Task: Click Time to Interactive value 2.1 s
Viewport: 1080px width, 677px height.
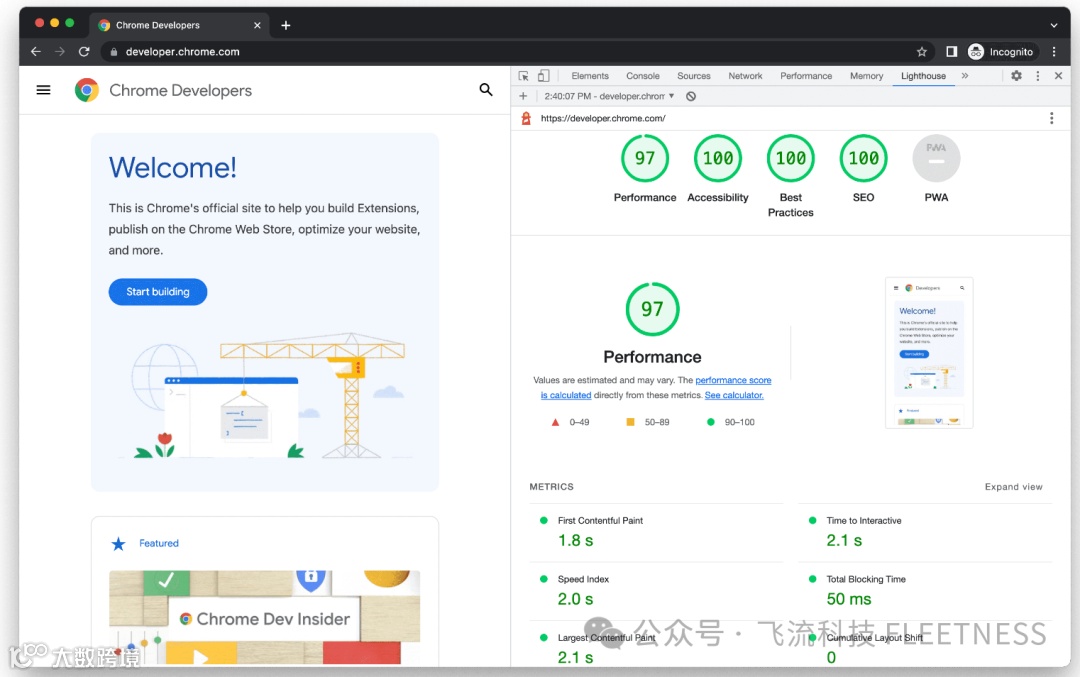Action: coord(844,541)
